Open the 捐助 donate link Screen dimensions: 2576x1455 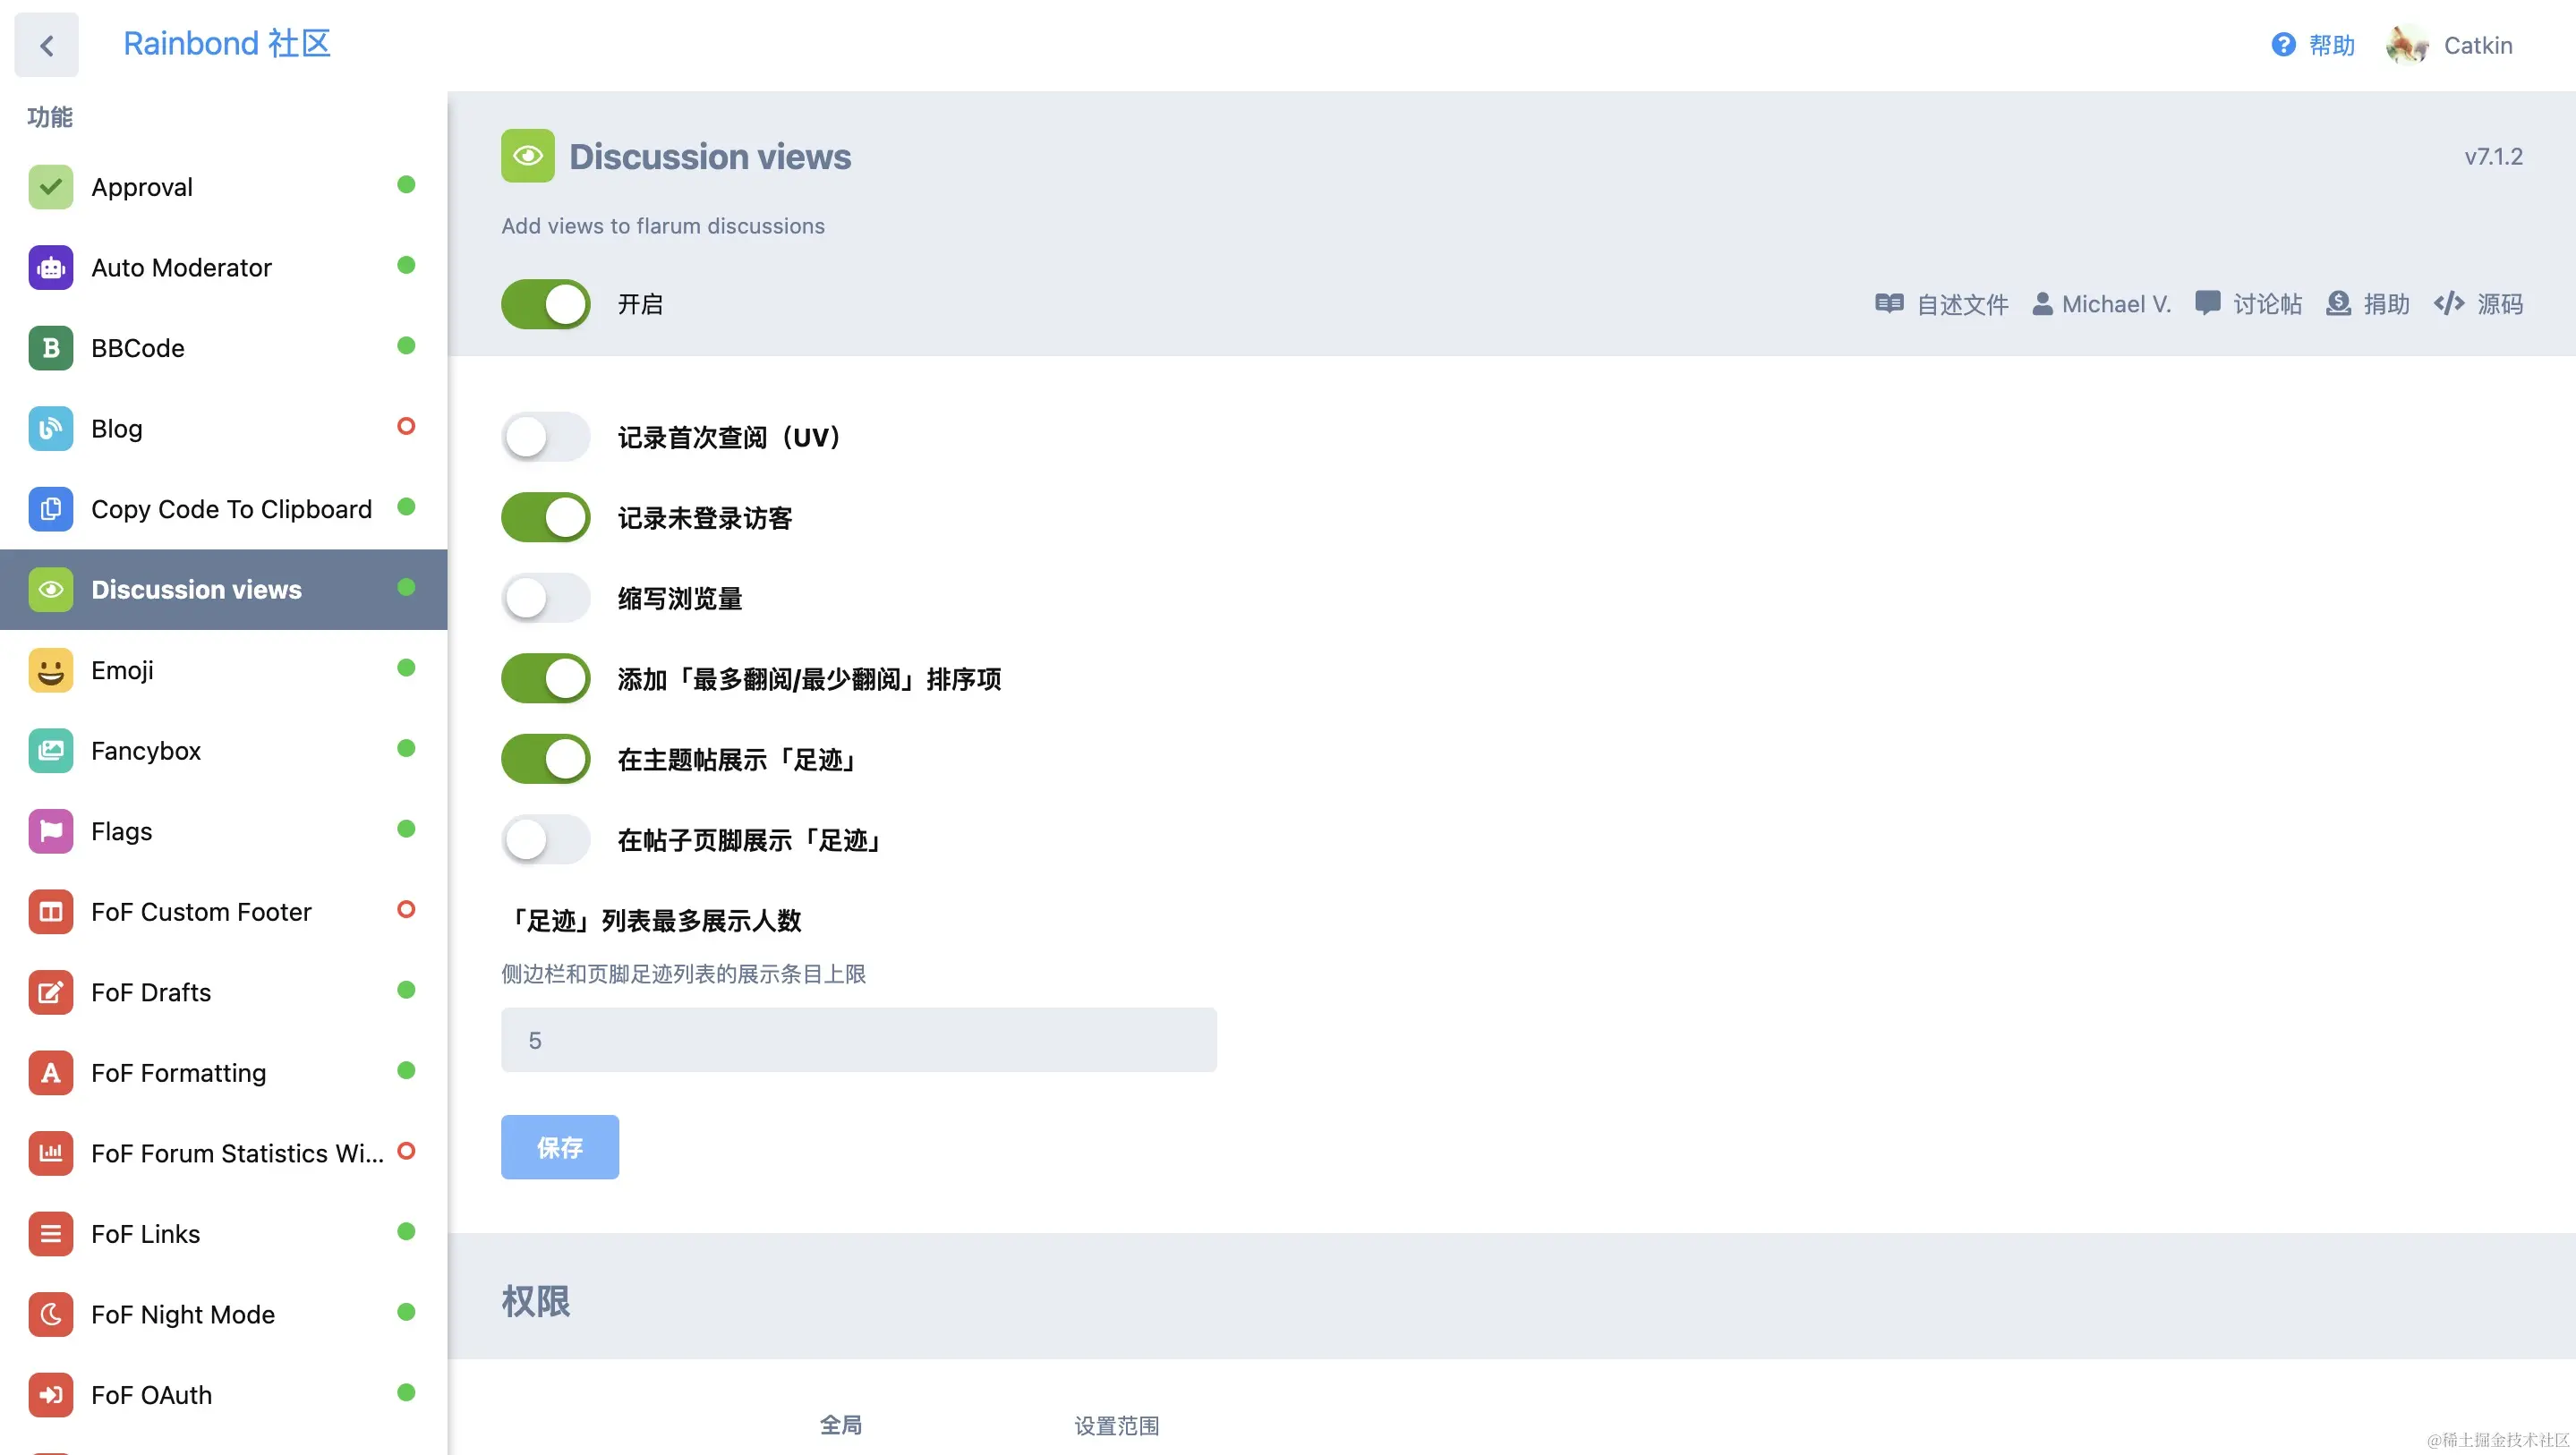(x=2368, y=304)
